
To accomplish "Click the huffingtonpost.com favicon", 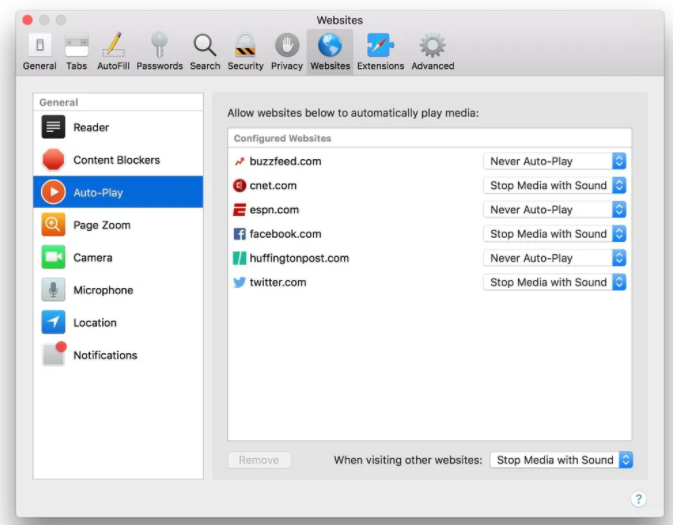I will tap(239, 258).
